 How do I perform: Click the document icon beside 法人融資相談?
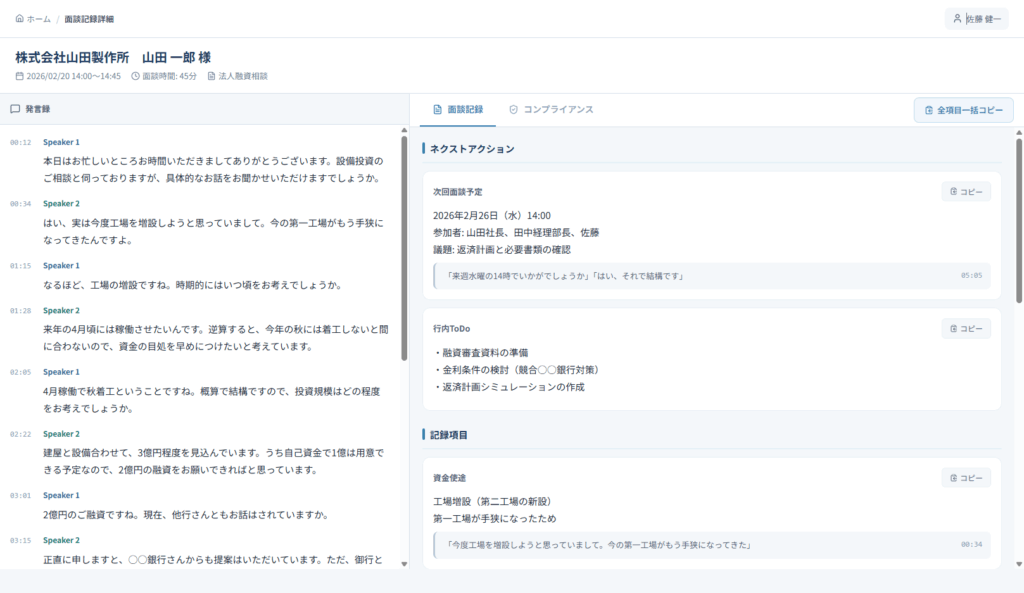tap(211, 76)
